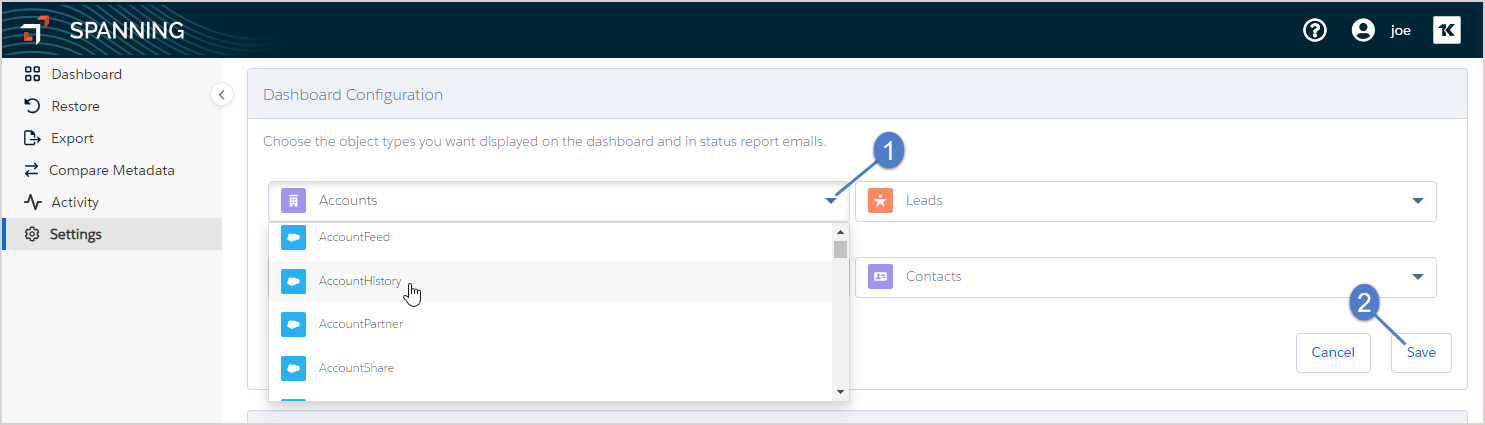The image size is (1485, 425).
Task: Select AccountPartner from the list
Action: pos(551,325)
